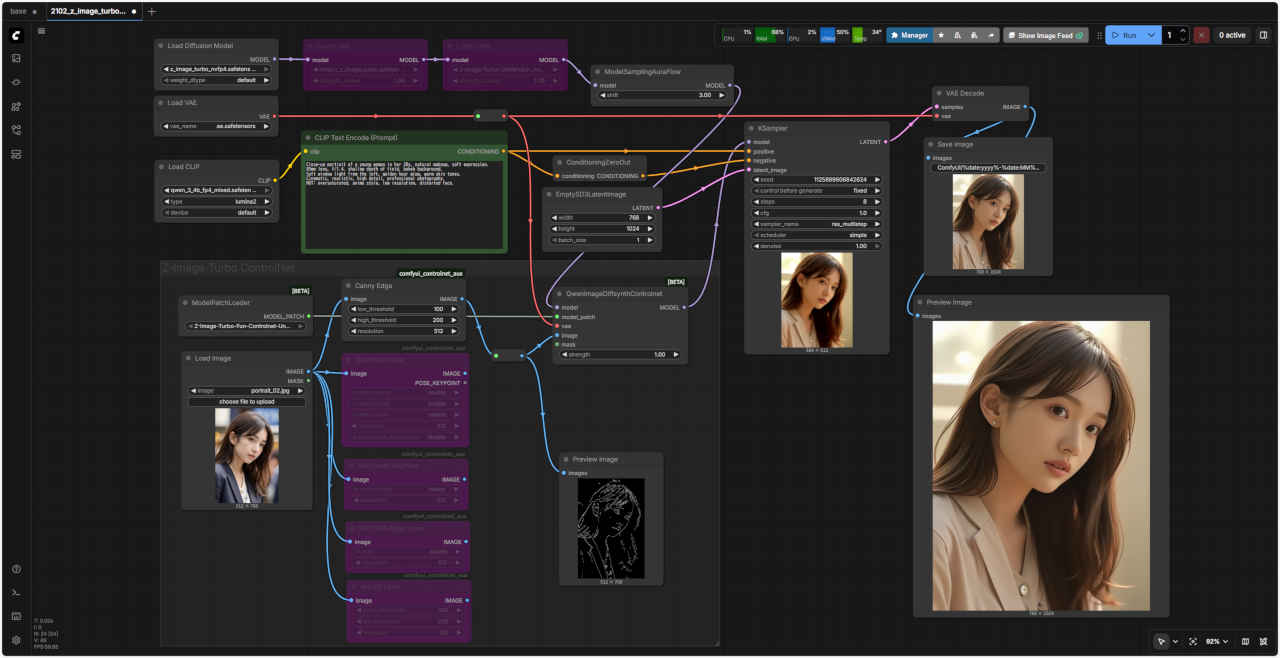Click the red cancel run button
Screen dimensions: 1280x658
click(1201, 35)
